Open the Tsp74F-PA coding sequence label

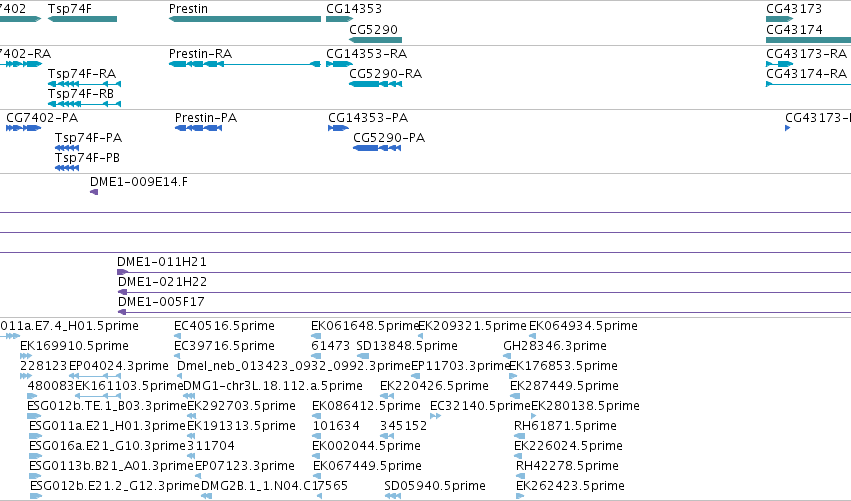88,138
